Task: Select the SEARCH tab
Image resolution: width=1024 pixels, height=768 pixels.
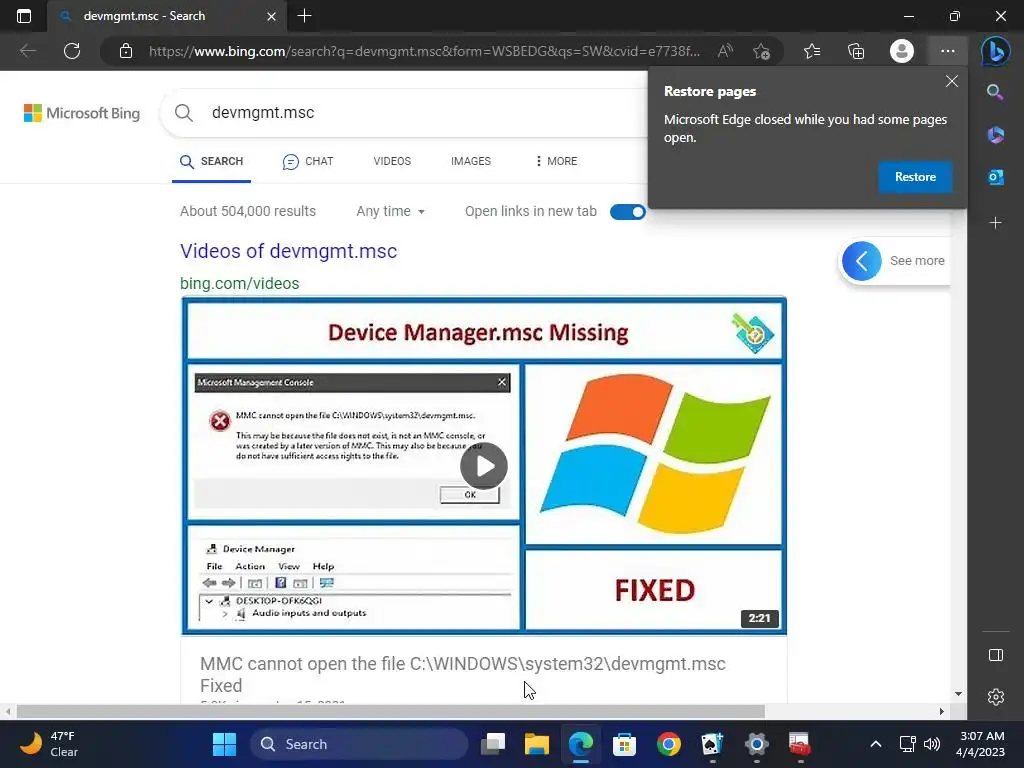Action: pos(212,161)
